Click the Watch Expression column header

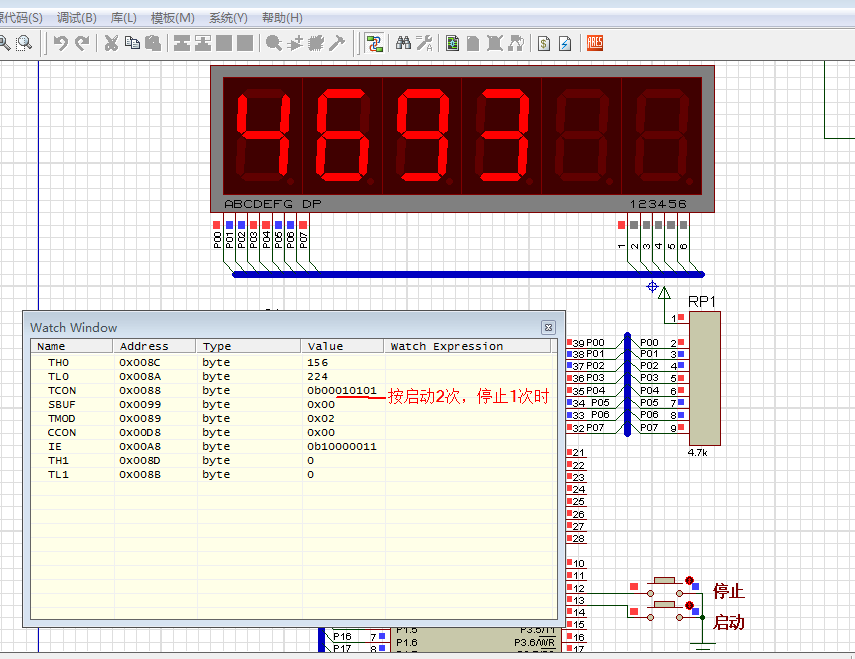point(467,346)
